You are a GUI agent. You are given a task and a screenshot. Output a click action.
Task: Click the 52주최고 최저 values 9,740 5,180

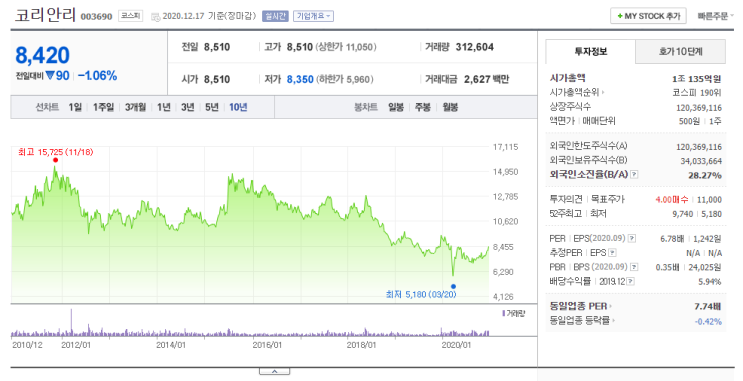697,214
